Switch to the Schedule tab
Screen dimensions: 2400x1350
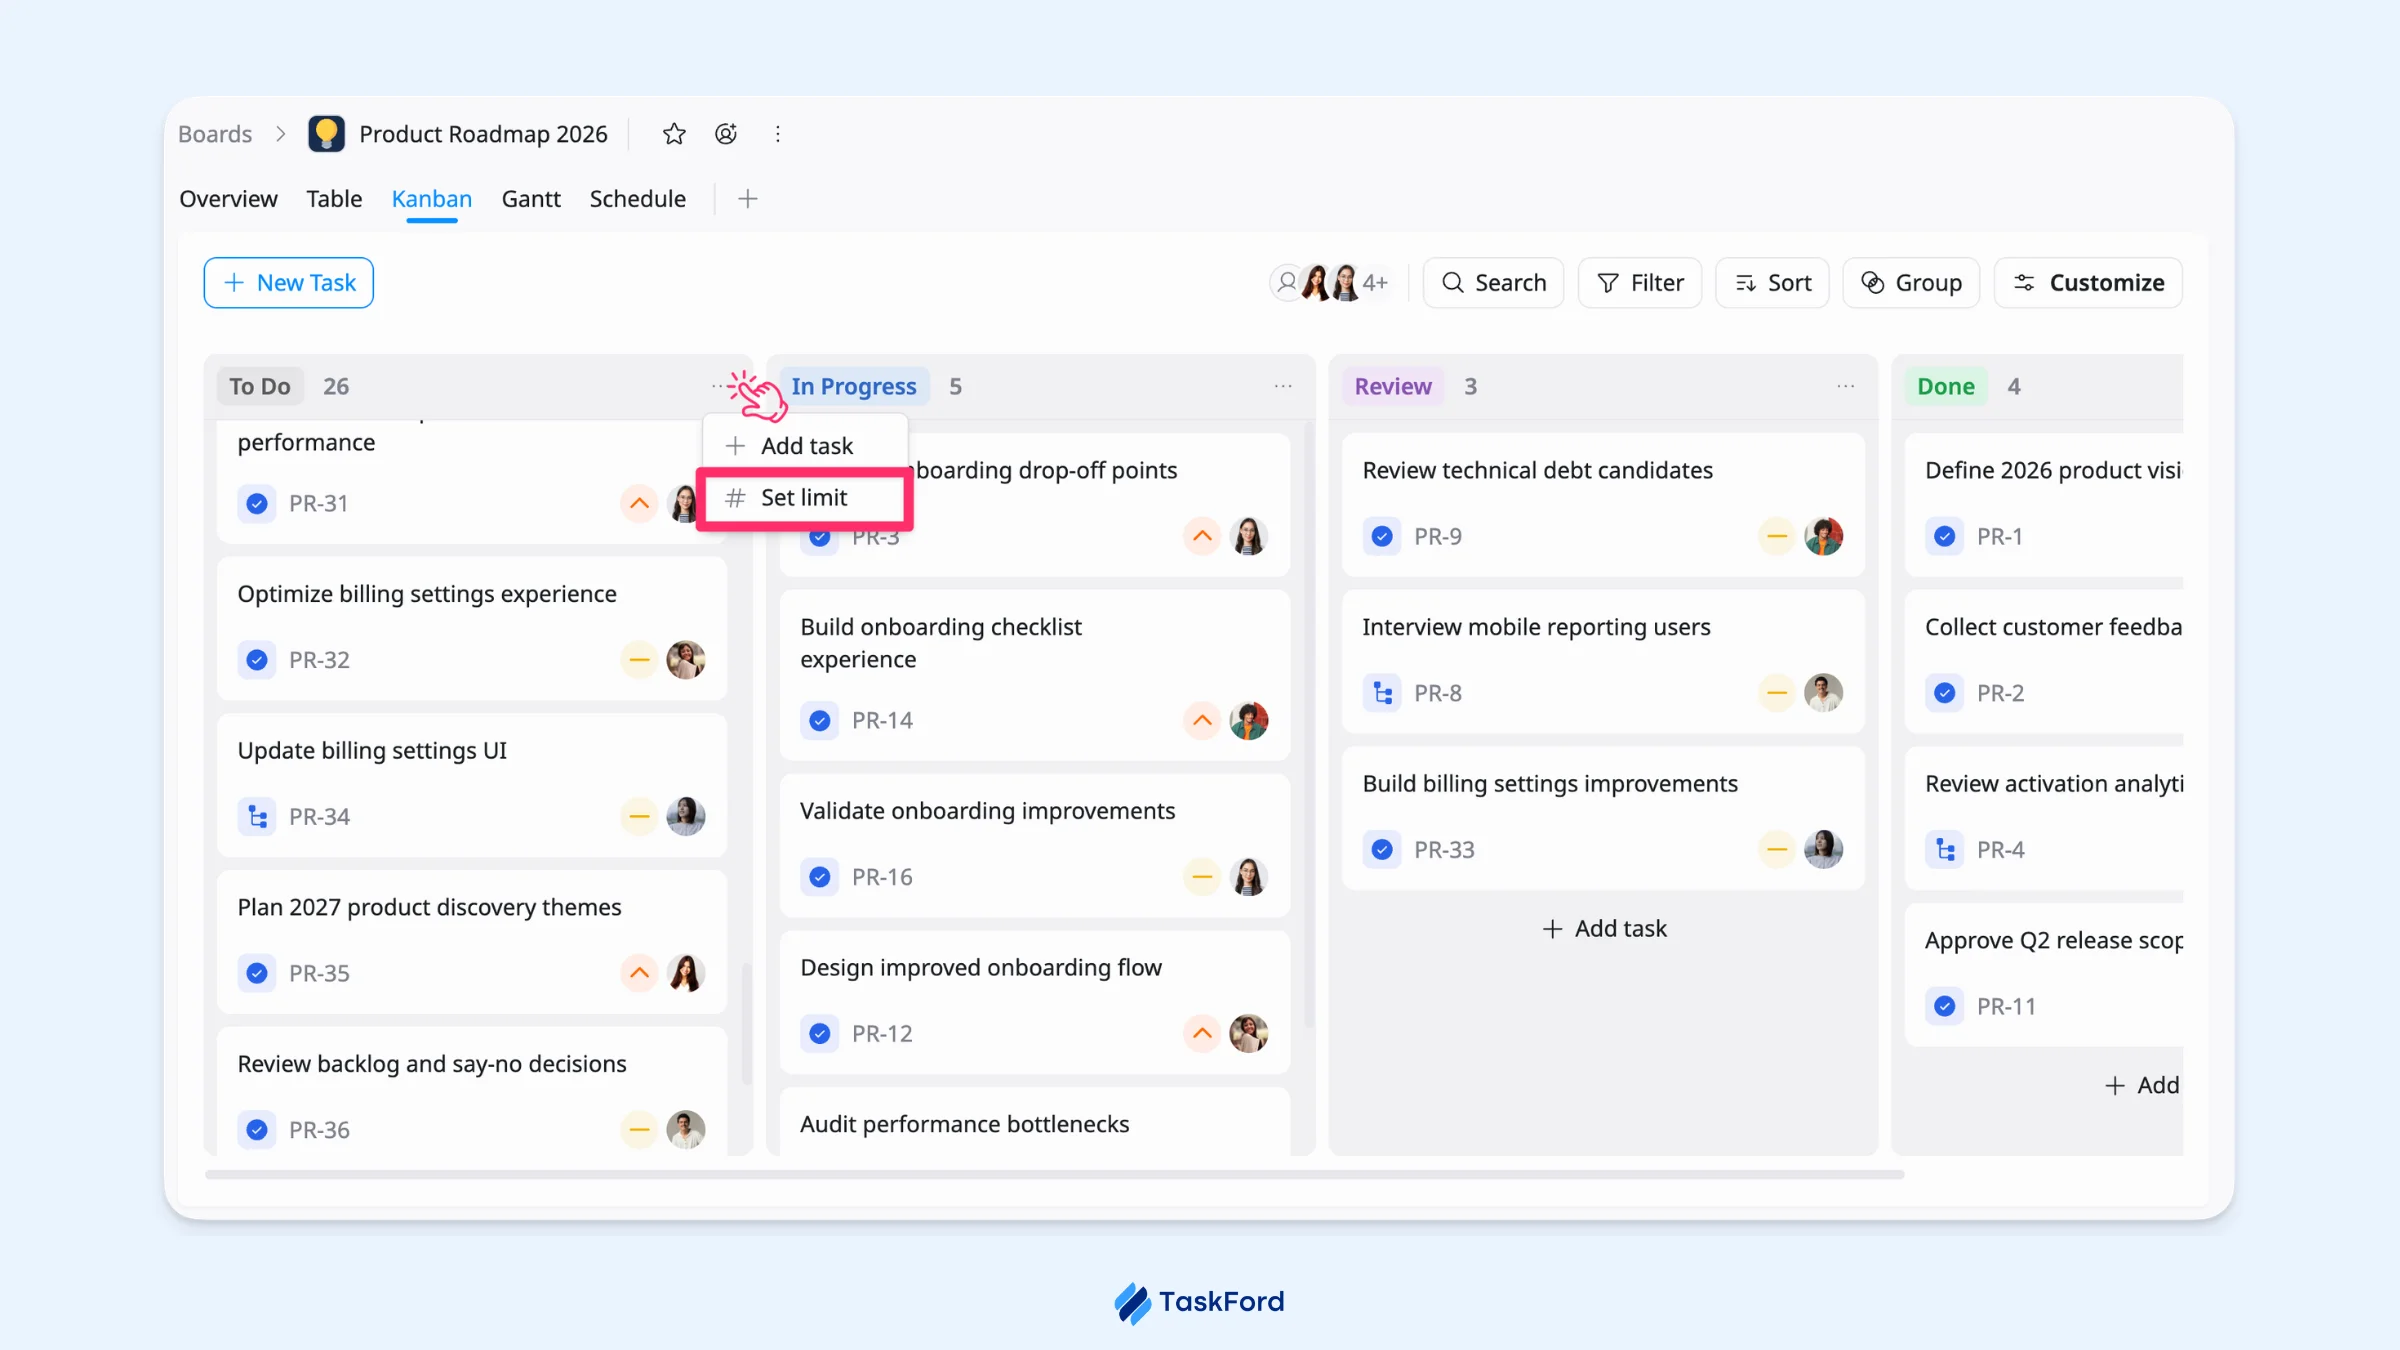click(x=638, y=199)
